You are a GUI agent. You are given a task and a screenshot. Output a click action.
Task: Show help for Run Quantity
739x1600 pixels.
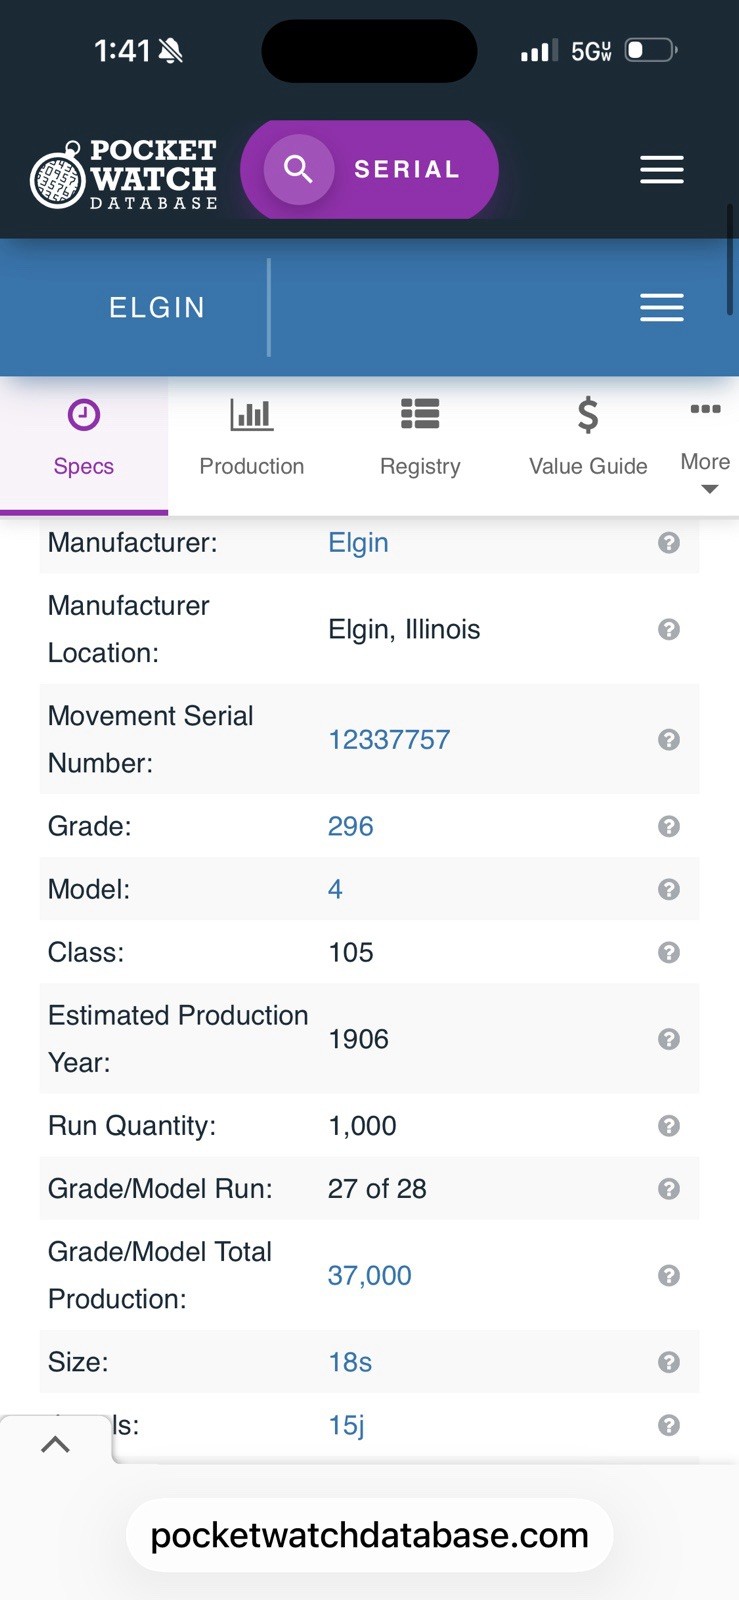coord(669,1126)
